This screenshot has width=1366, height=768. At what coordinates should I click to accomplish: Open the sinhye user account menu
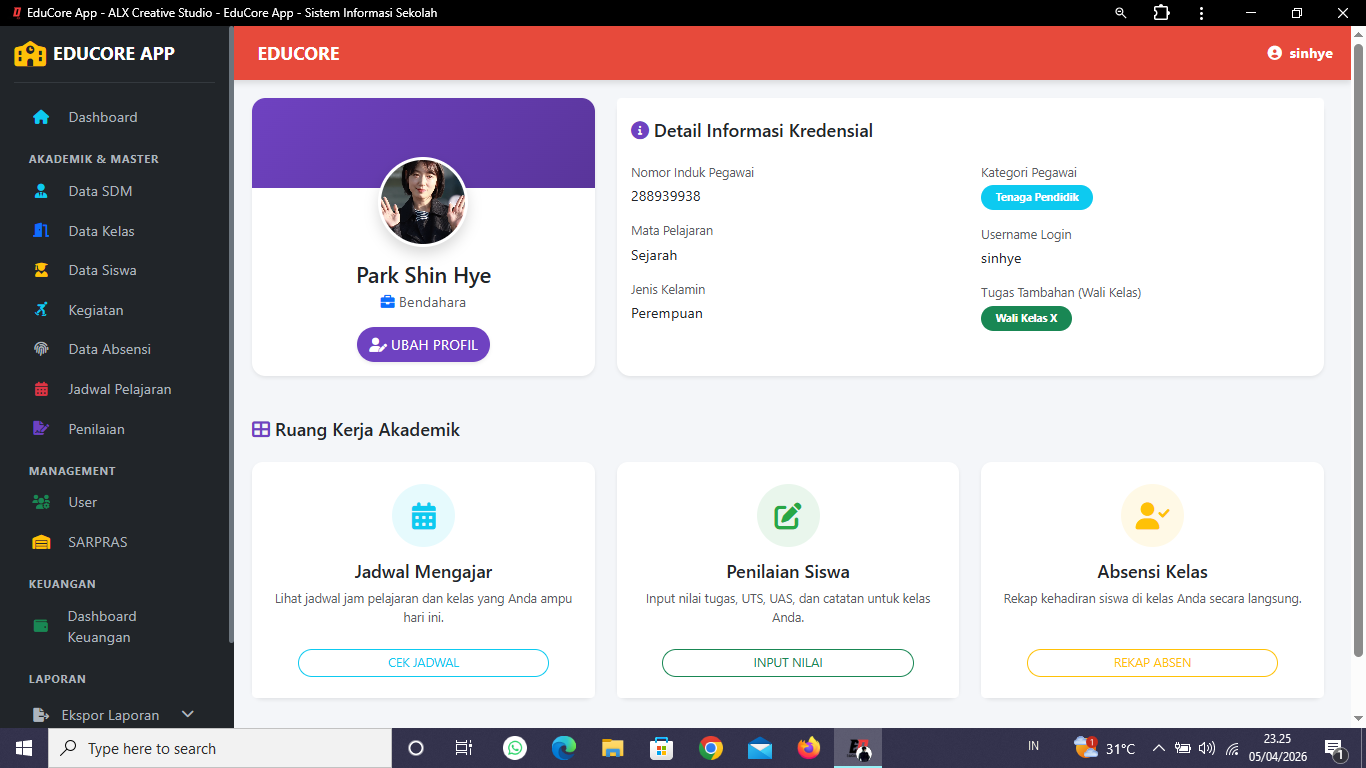point(1300,53)
